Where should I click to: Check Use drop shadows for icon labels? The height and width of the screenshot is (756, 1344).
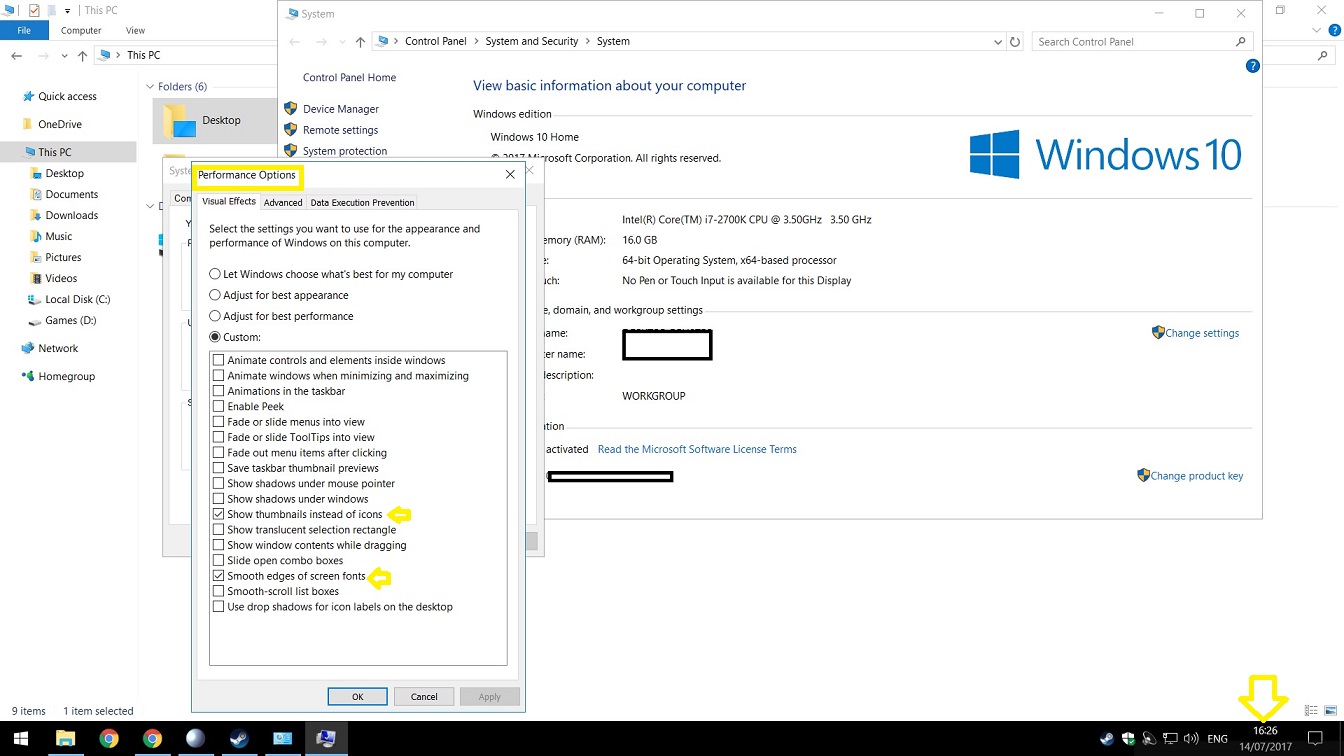[x=218, y=607]
